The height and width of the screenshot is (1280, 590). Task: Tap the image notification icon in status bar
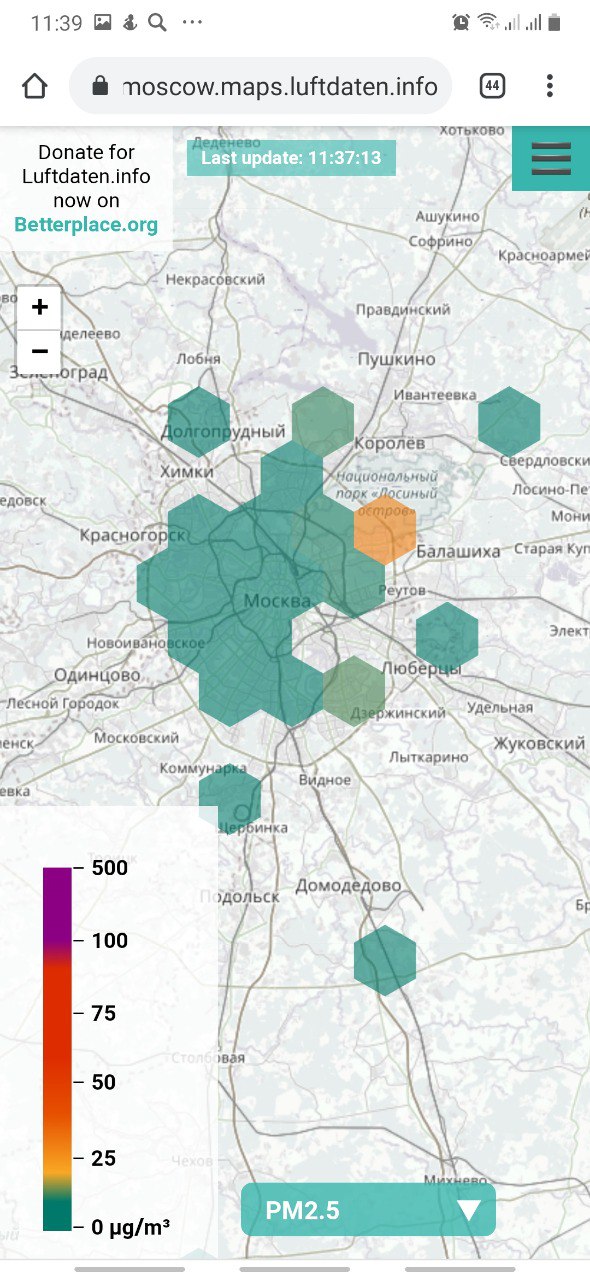103,22
